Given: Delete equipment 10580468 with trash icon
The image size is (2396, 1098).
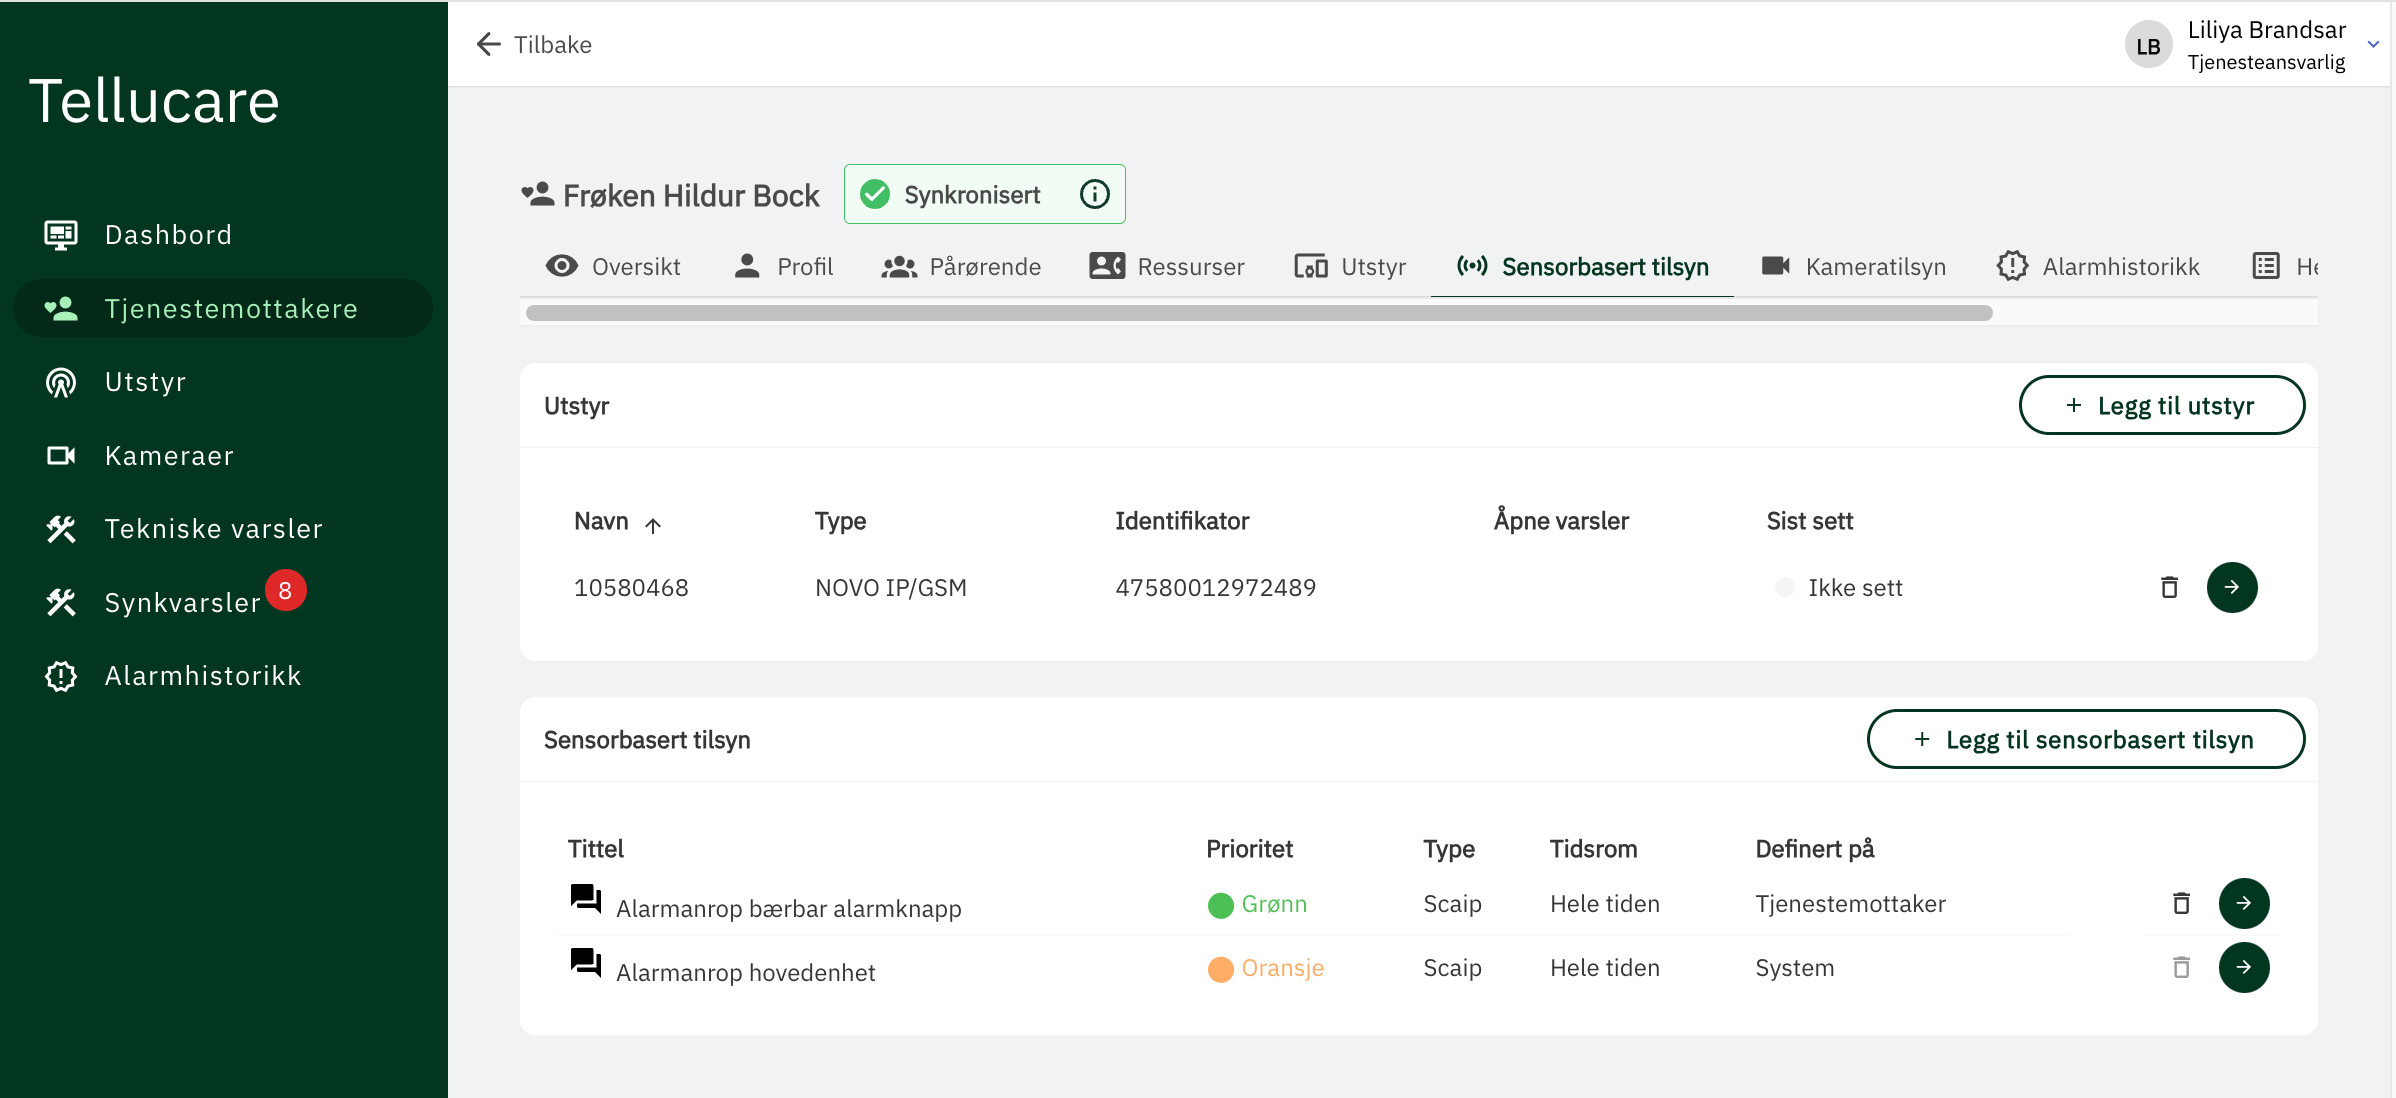Looking at the screenshot, I should click(x=2169, y=587).
